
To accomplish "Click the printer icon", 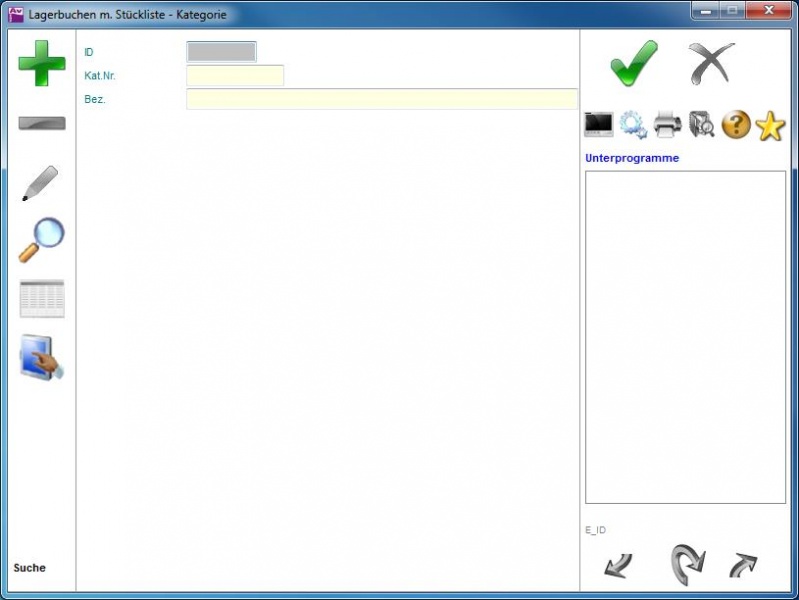I will click(667, 125).
